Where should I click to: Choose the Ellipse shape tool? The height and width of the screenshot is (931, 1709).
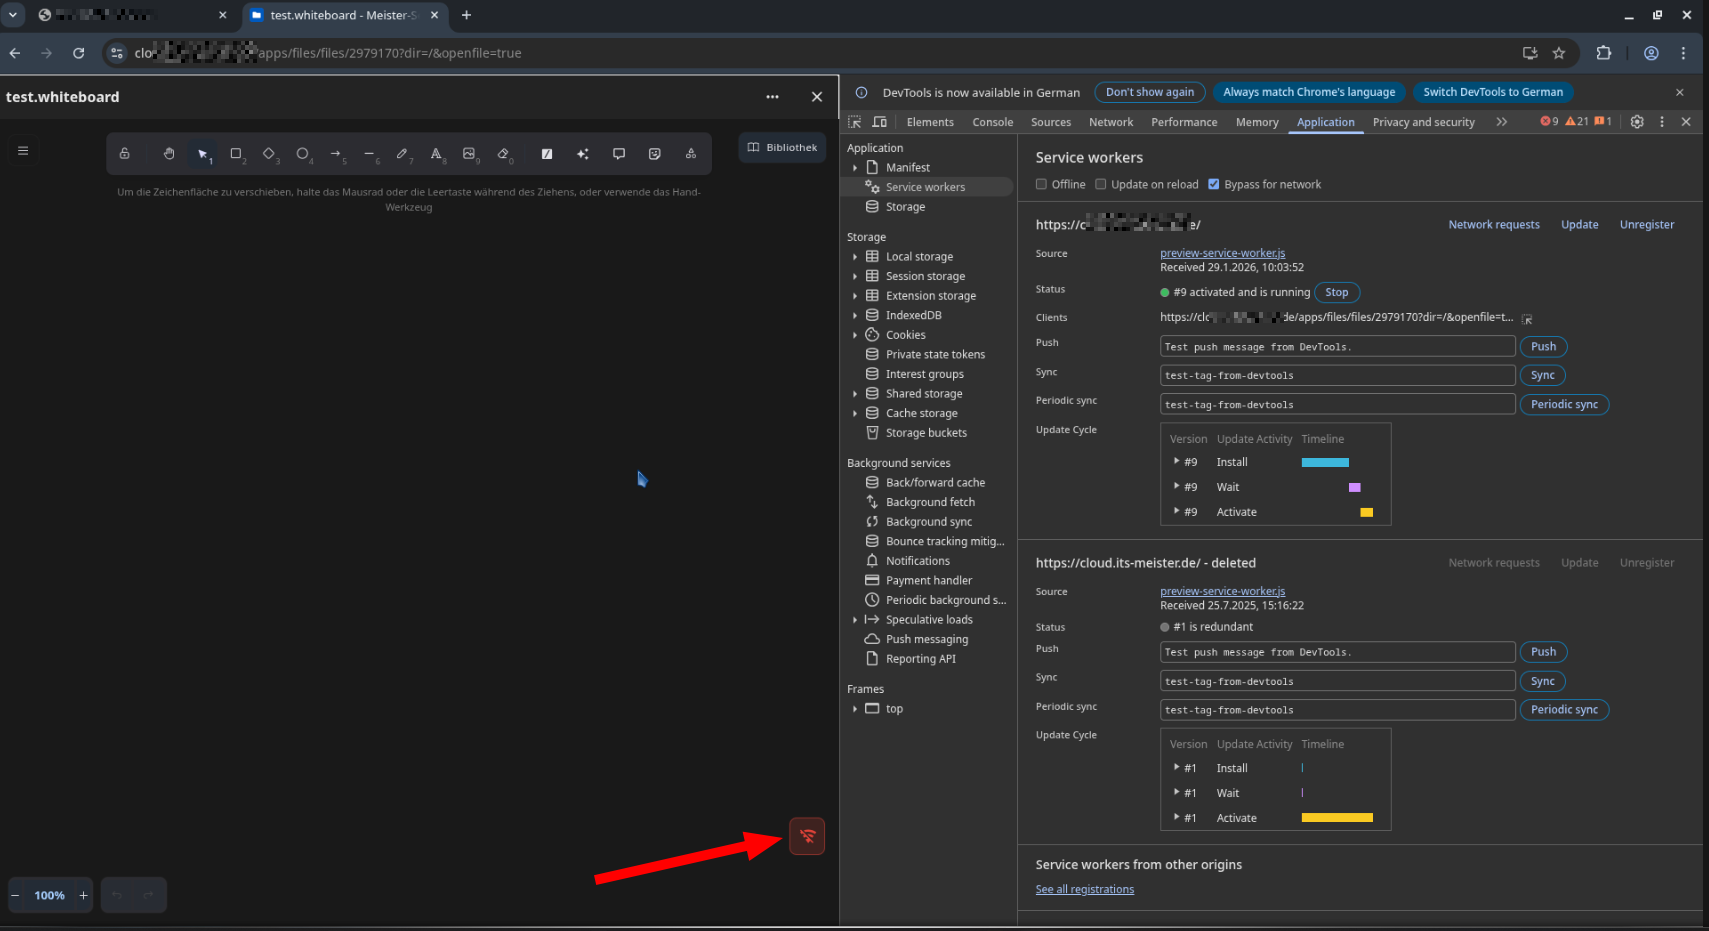point(302,154)
